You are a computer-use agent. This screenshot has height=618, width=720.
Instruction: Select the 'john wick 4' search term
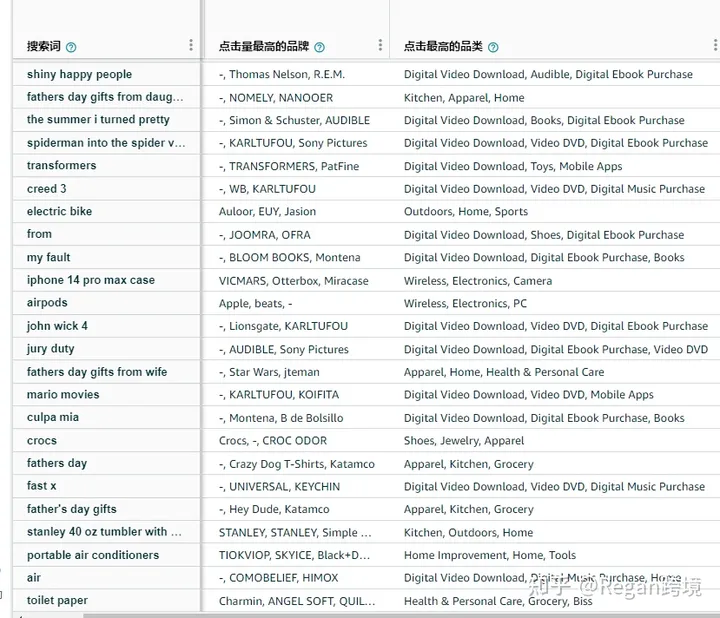pos(57,326)
